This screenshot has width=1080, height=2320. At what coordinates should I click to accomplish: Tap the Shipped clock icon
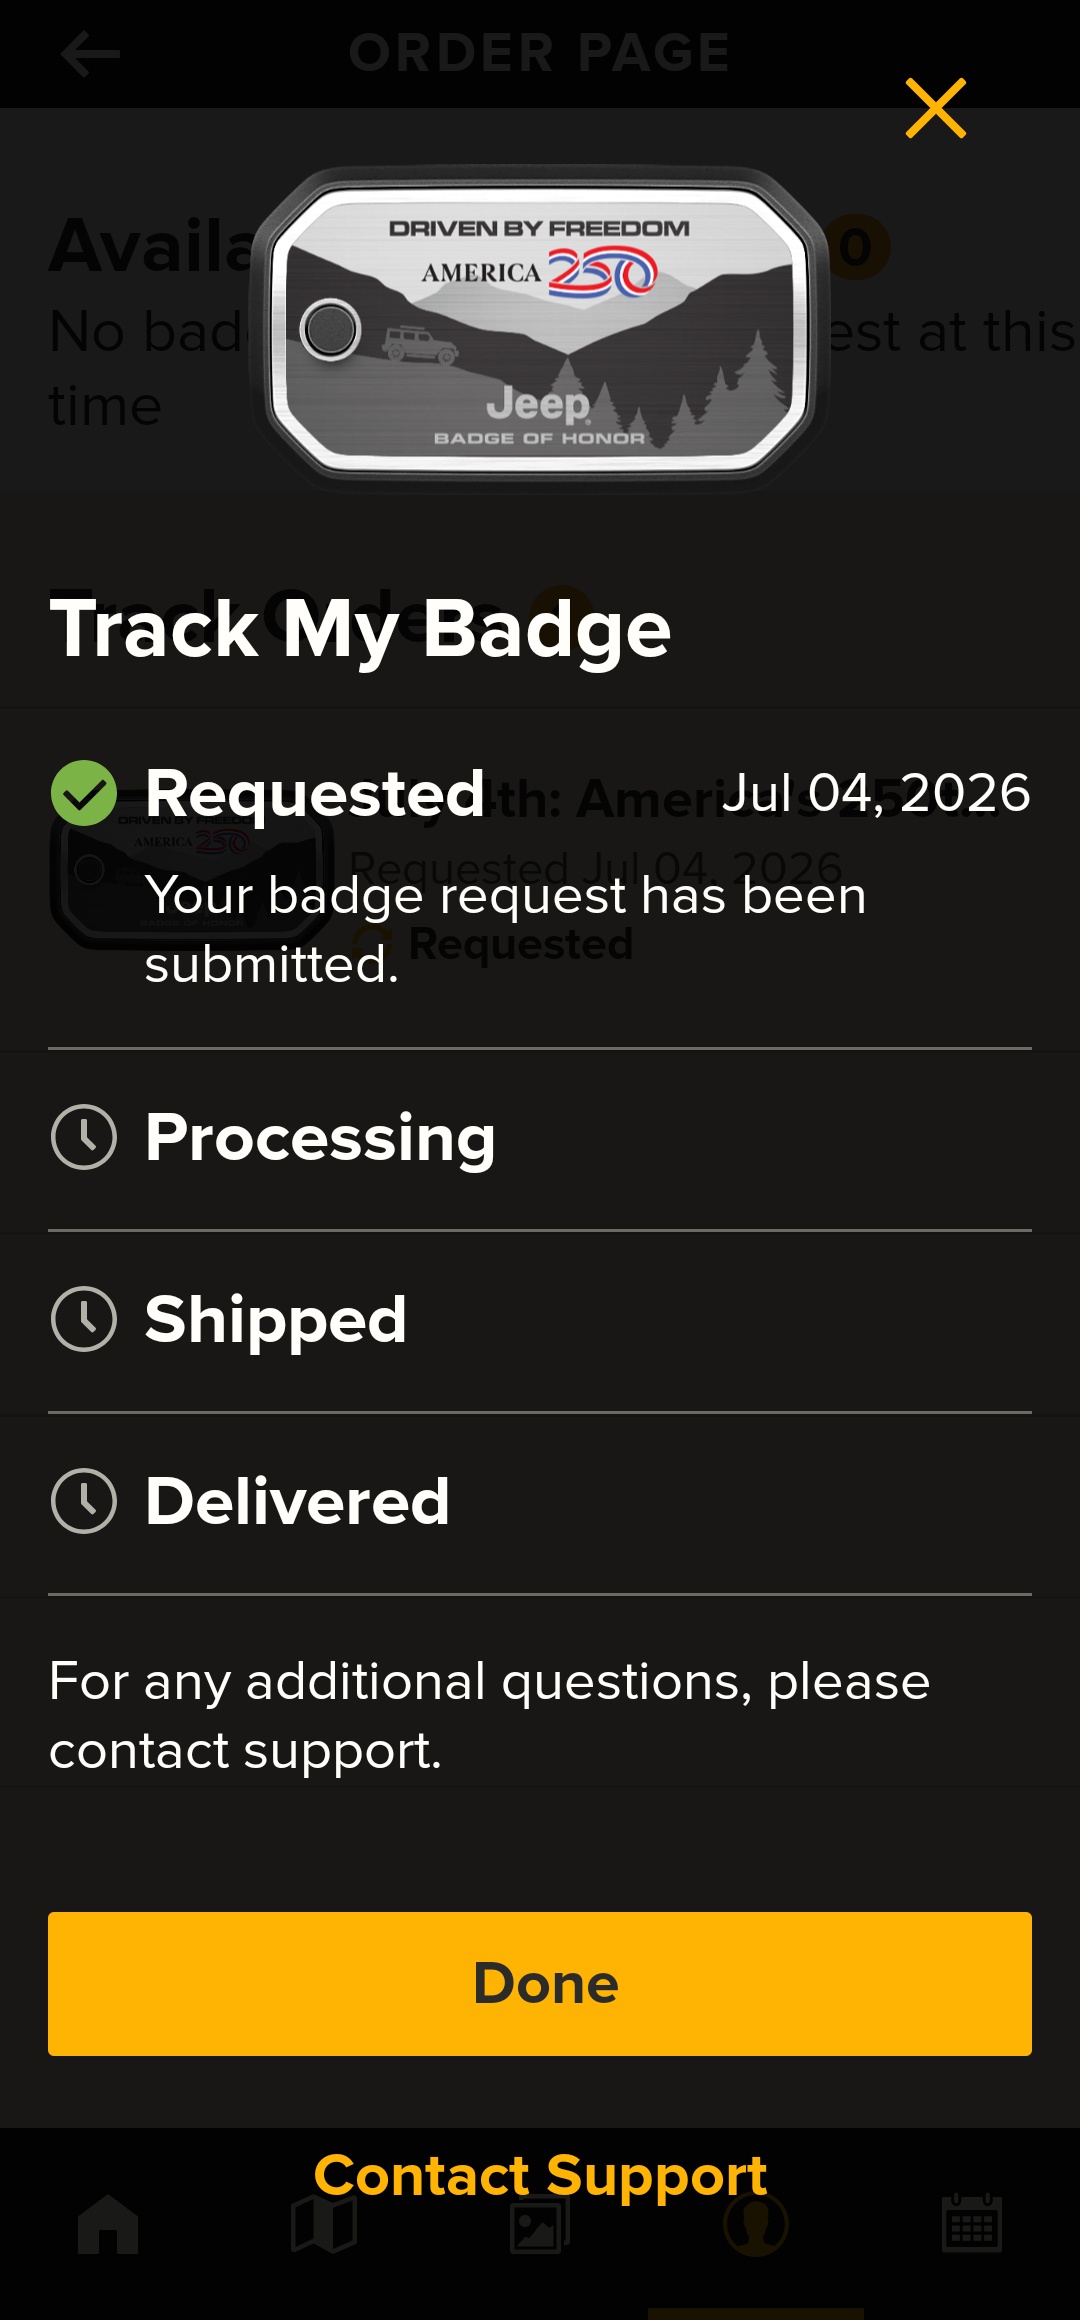click(x=84, y=1319)
